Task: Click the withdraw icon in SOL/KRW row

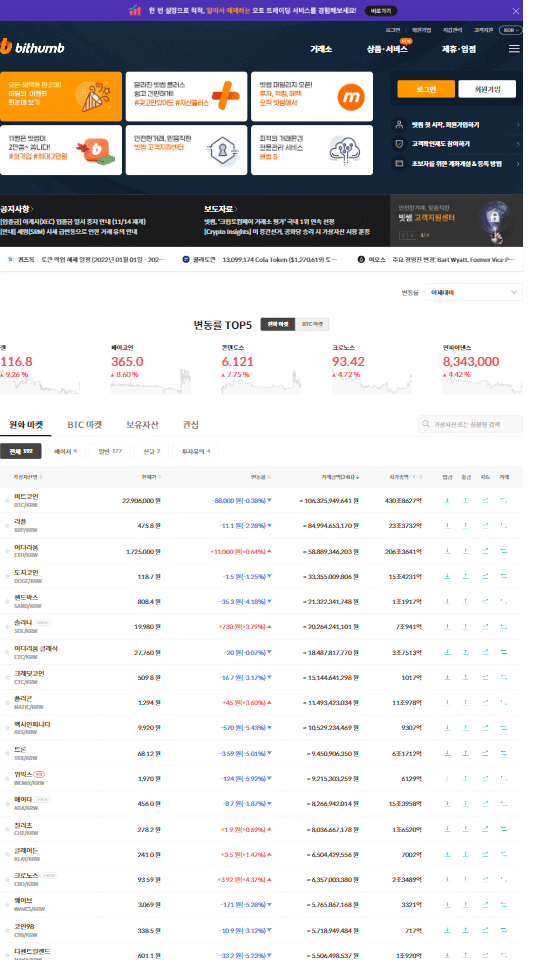Action: click(466, 626)
